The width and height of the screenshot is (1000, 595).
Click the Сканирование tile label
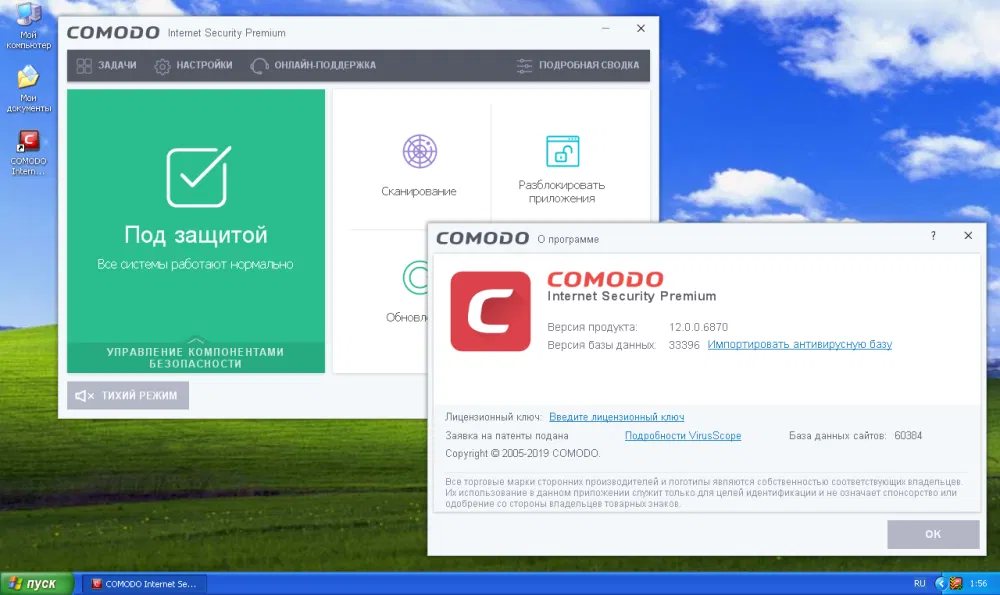419,191
